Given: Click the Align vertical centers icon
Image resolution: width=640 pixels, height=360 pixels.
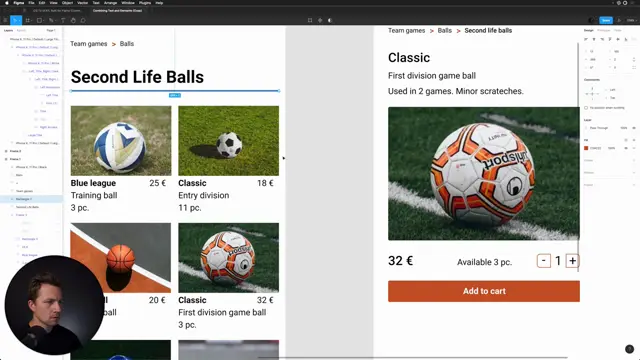Looking at the screenshot, I should click(618, 39).
